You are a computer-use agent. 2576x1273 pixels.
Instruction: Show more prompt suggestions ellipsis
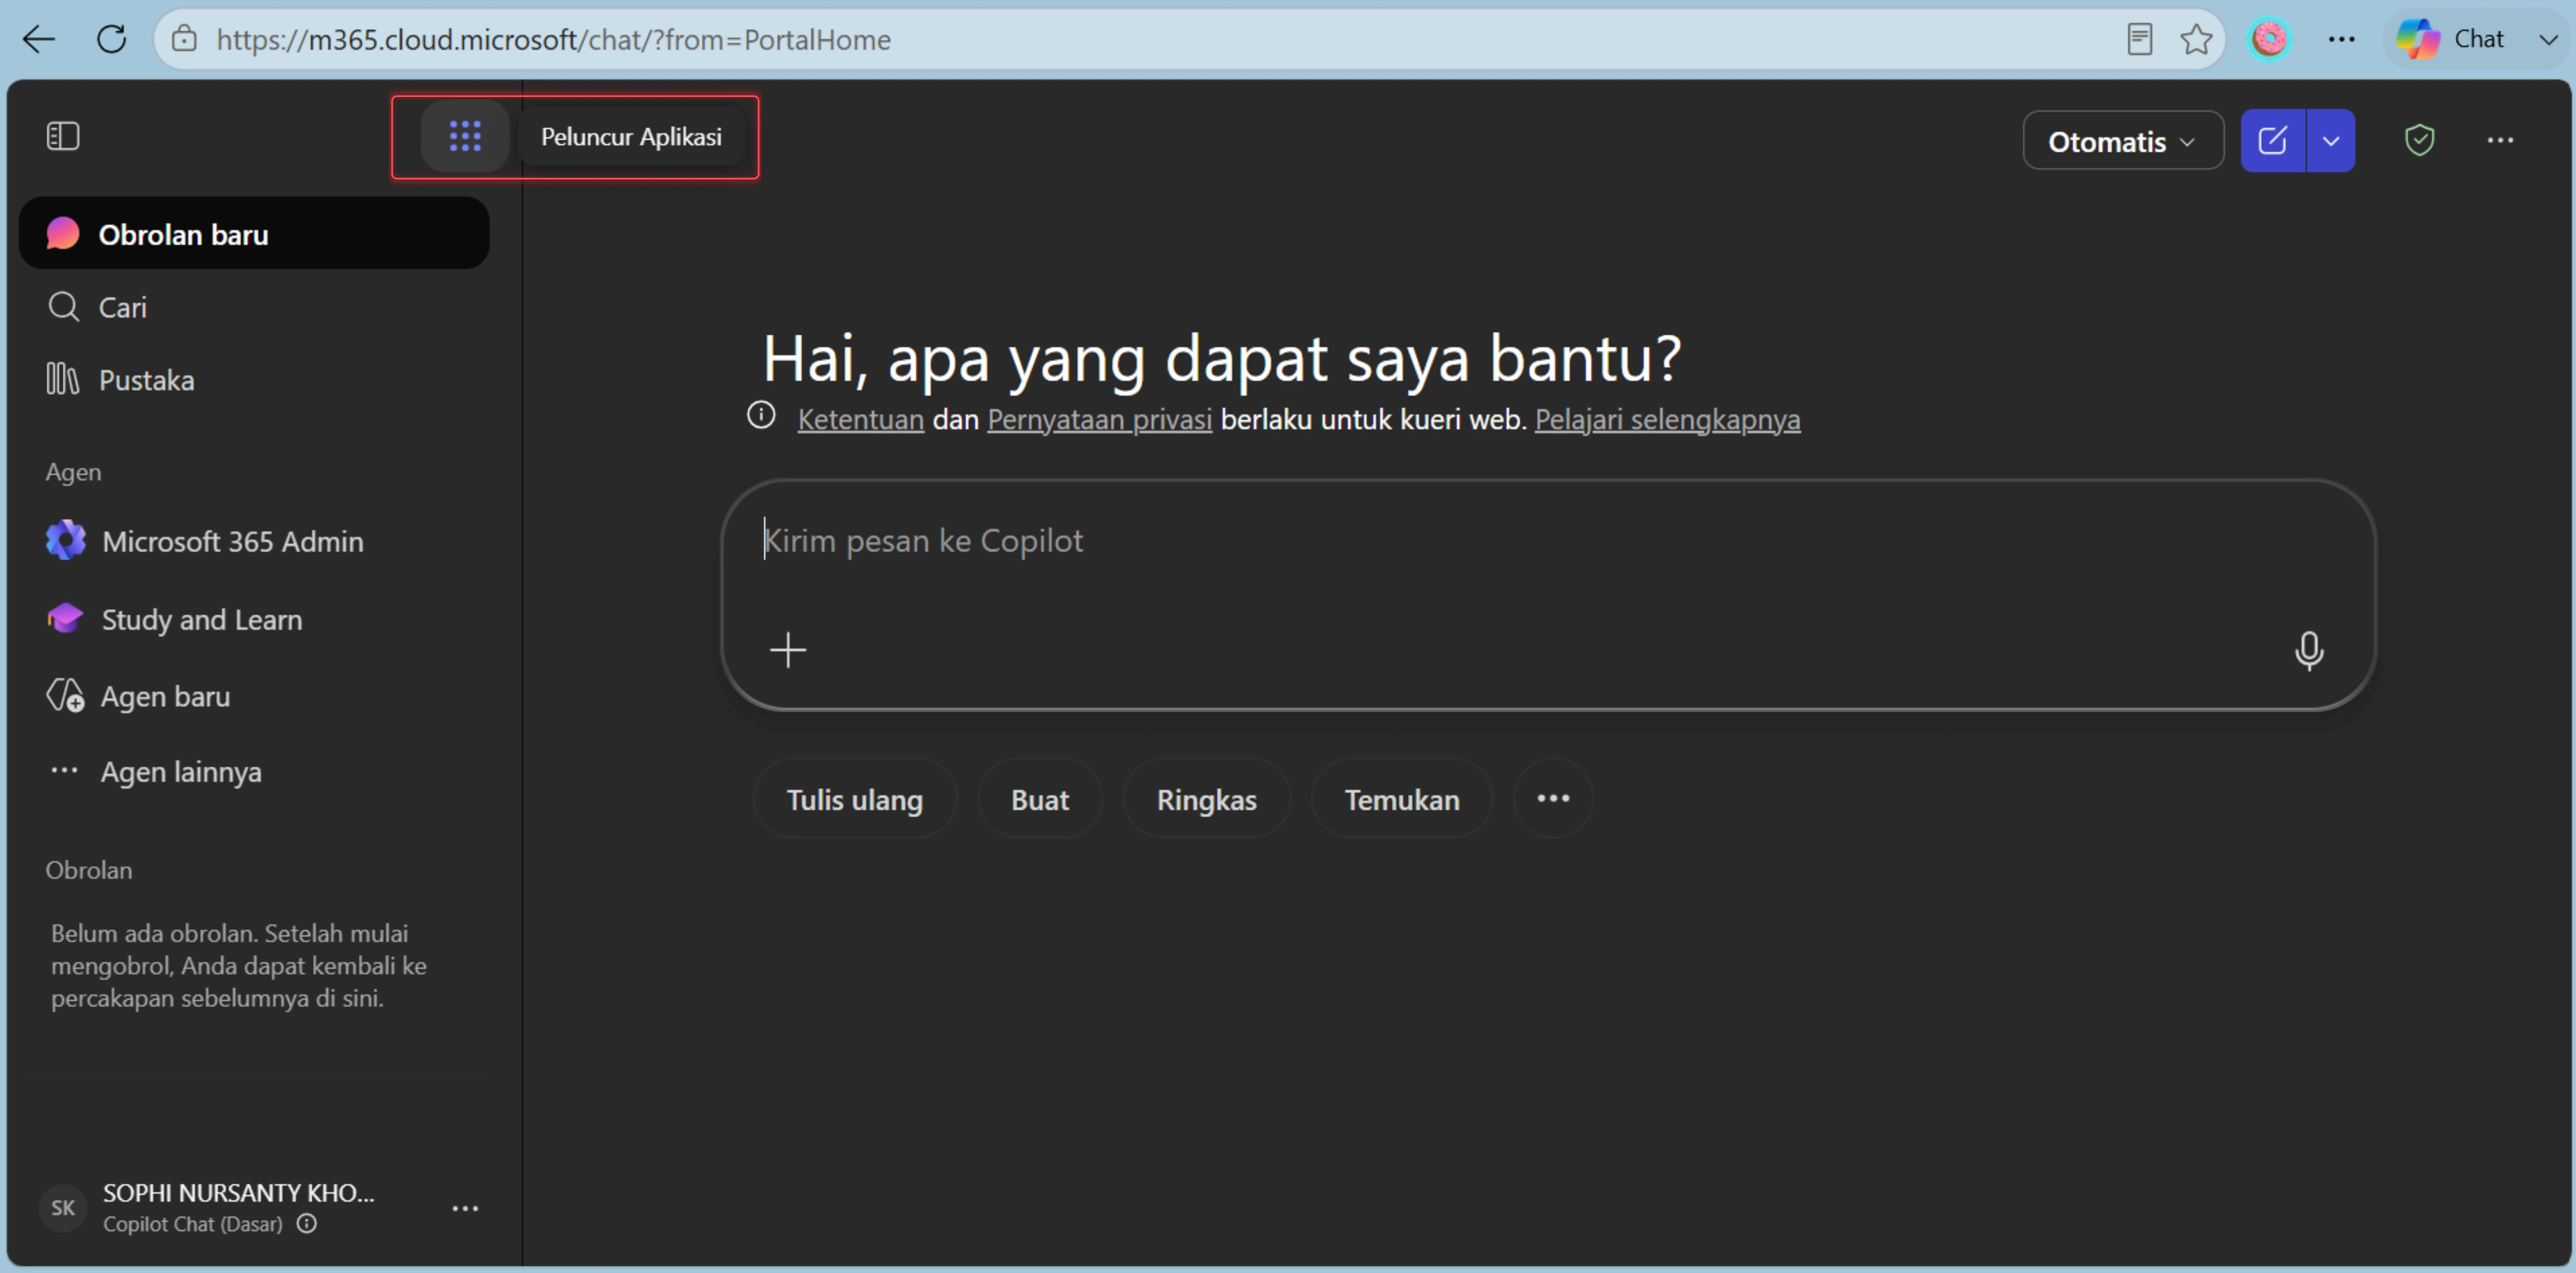(x=1553, y=799)
